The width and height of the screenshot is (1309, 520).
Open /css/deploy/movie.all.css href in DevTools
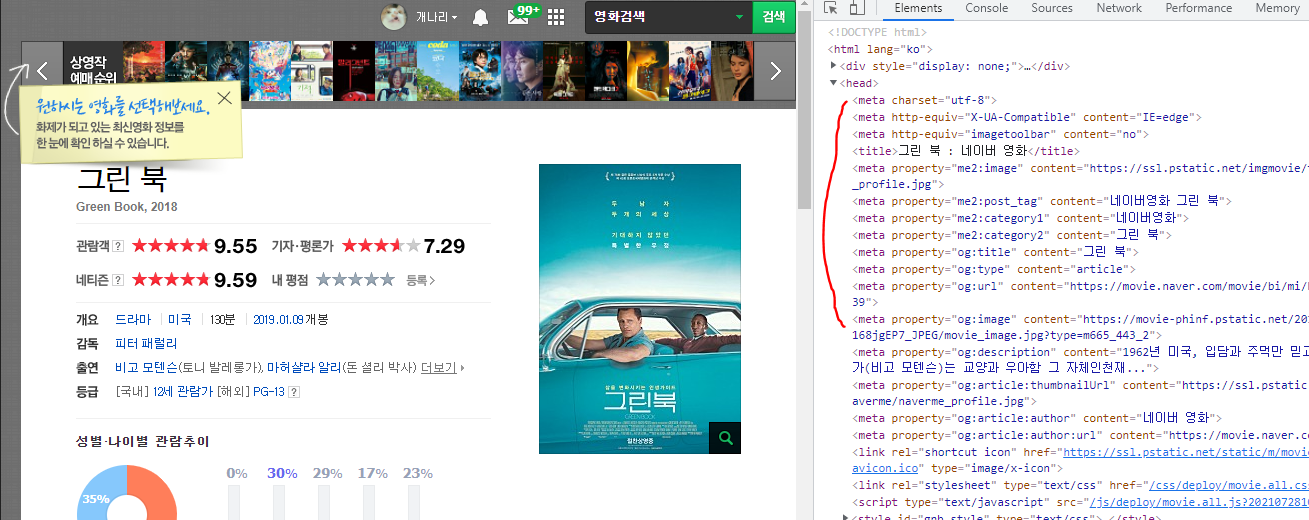click(x=1228, y=485)
